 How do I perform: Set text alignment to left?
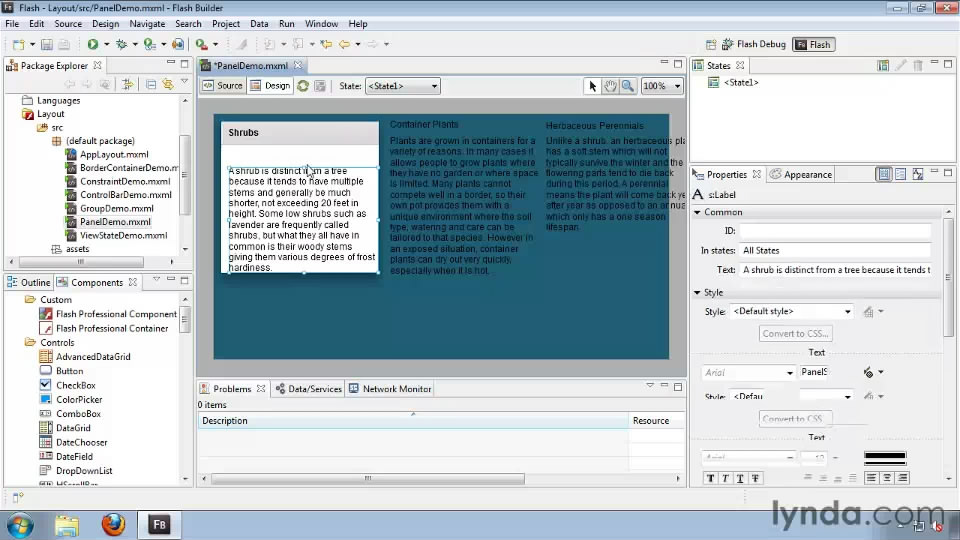point(871,478)
